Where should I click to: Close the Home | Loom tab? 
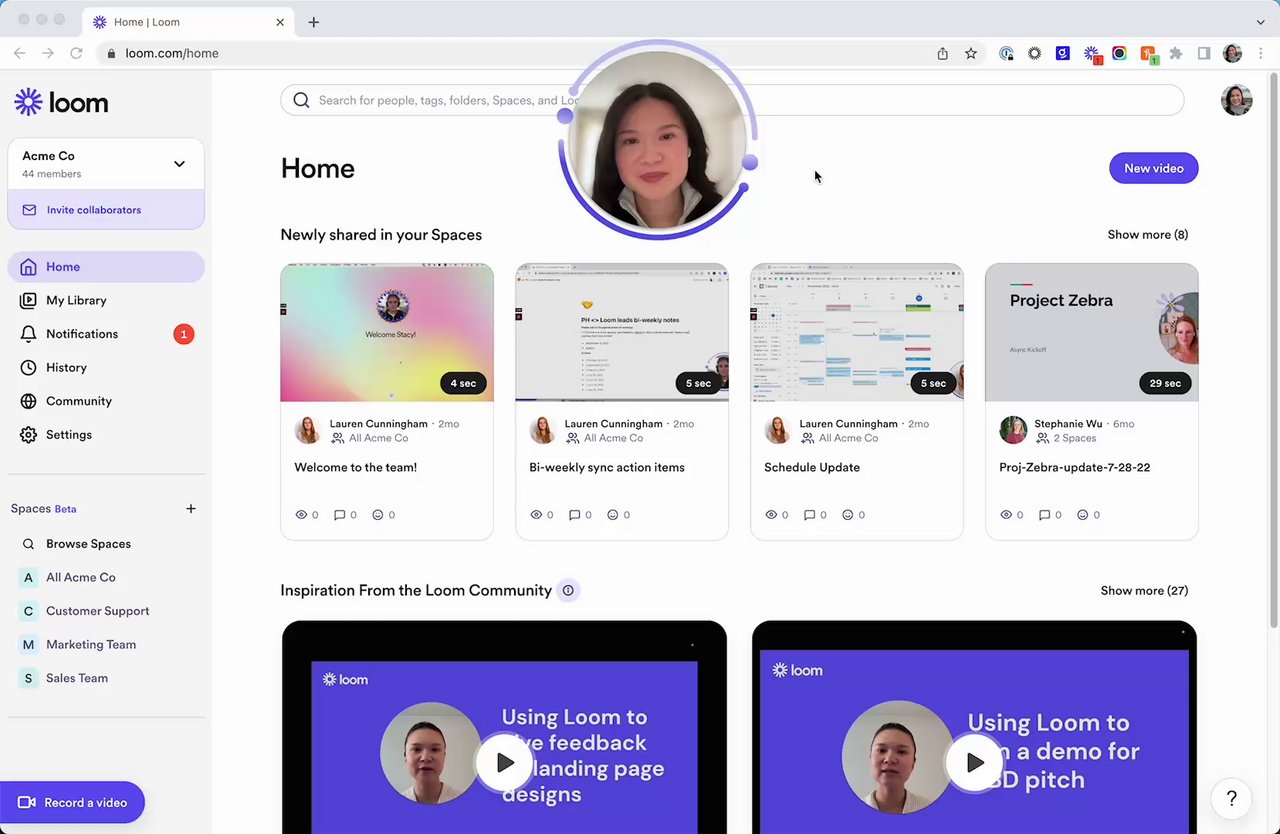(280, 22)
